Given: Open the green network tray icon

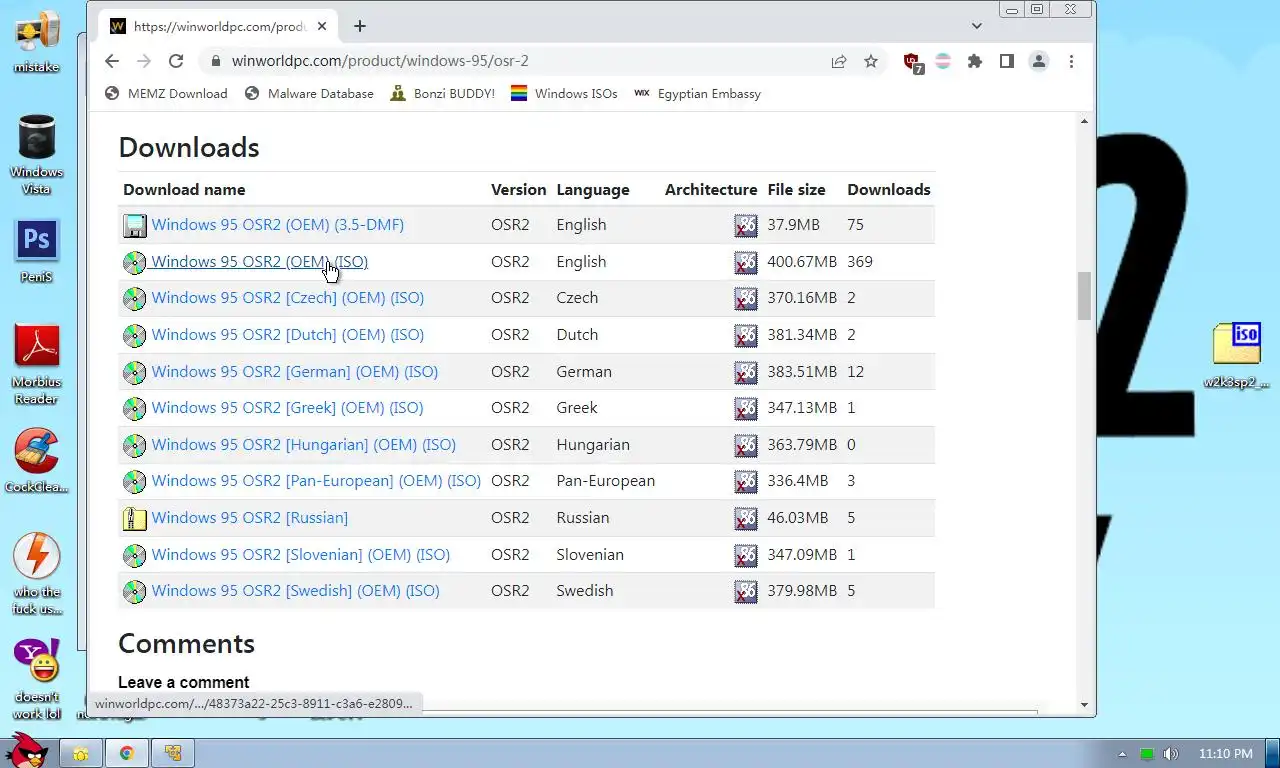Looking at the screenshot, I should tap(1147, 754).
